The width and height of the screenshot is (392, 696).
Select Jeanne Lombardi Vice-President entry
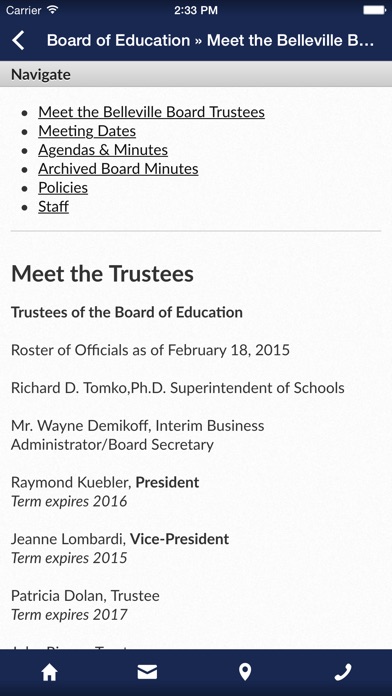click(x=120, y=548)
